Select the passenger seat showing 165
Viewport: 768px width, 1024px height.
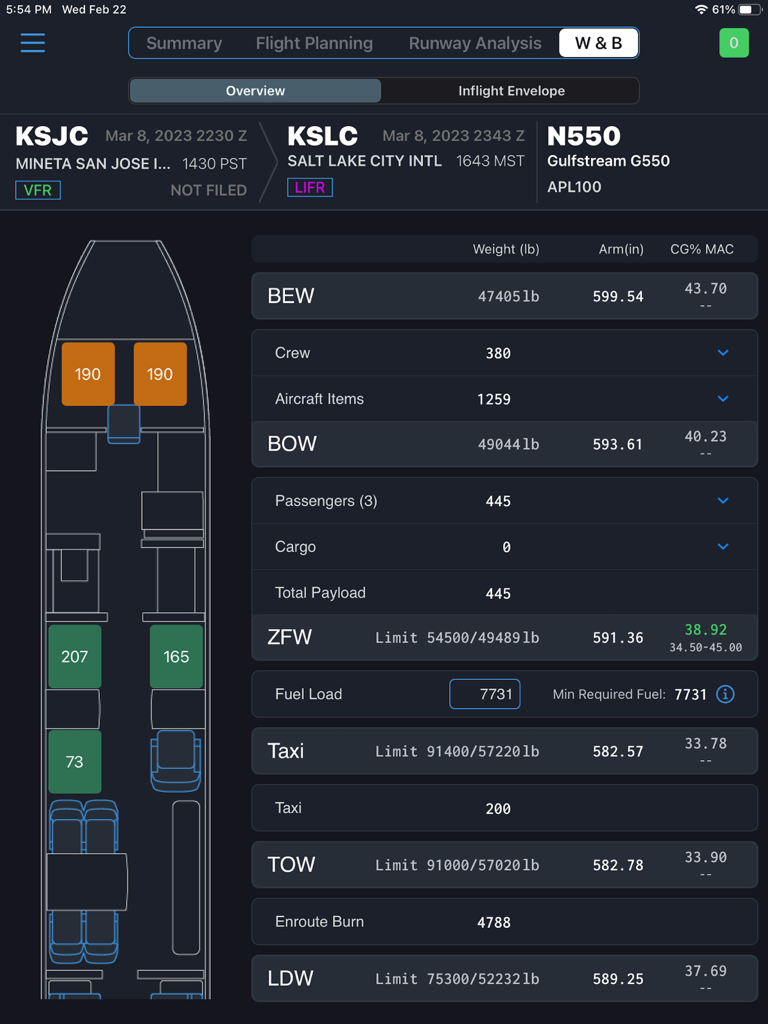click(x=176, y=657)
